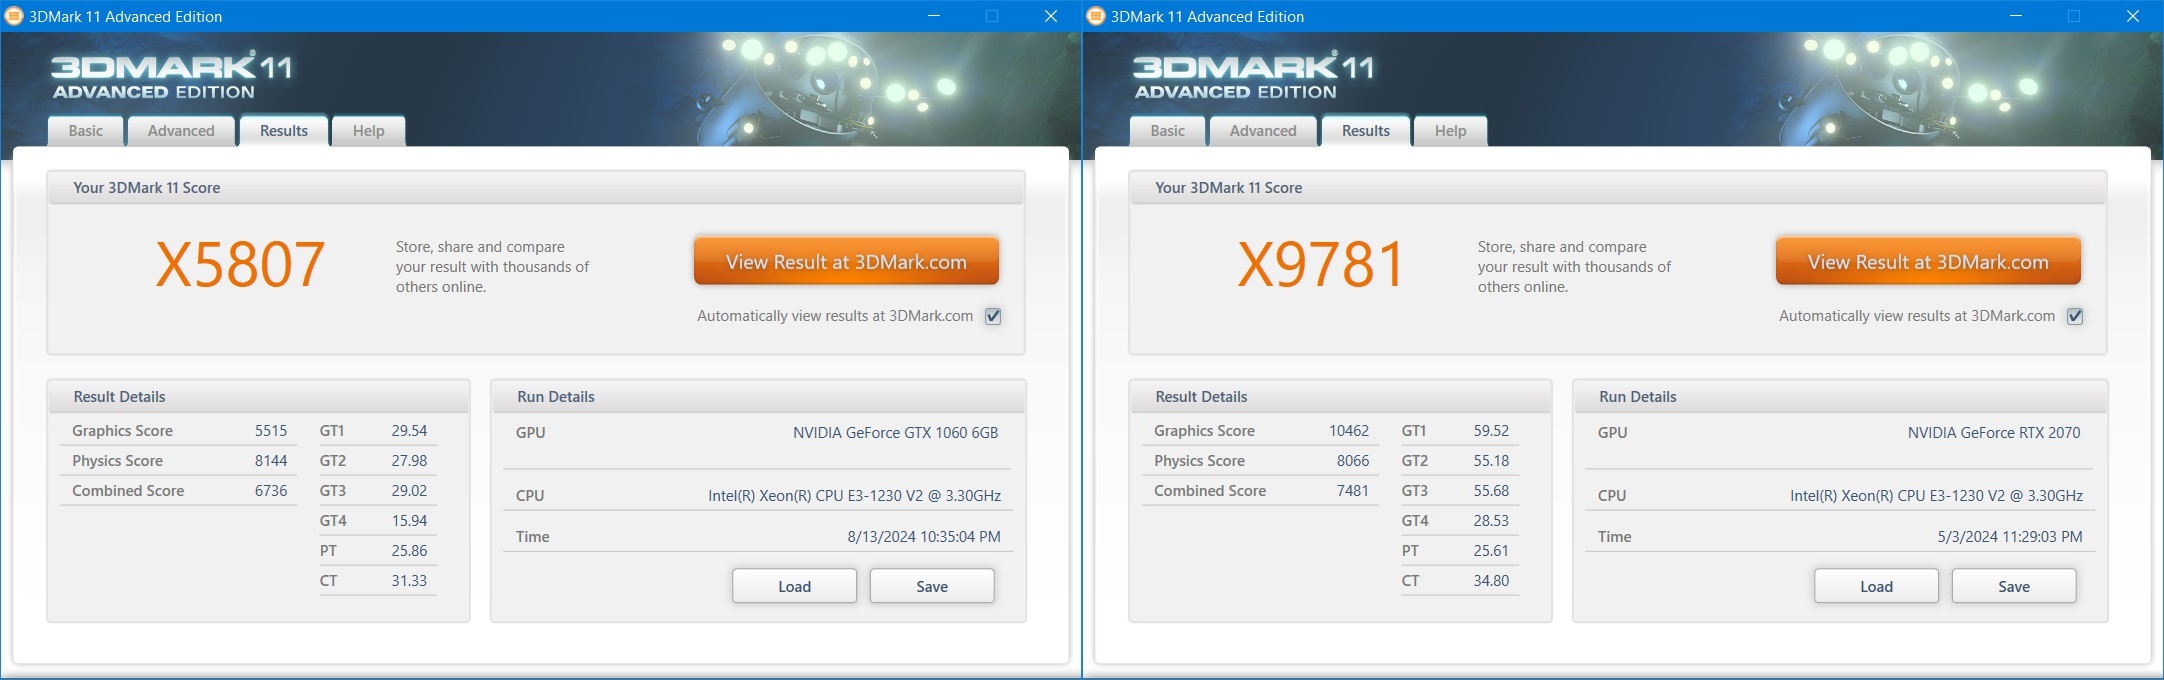The height and width of the screenshot is (680, 2164).
Task: Click GT2 value 55.18
Action: coord(1491,461)
